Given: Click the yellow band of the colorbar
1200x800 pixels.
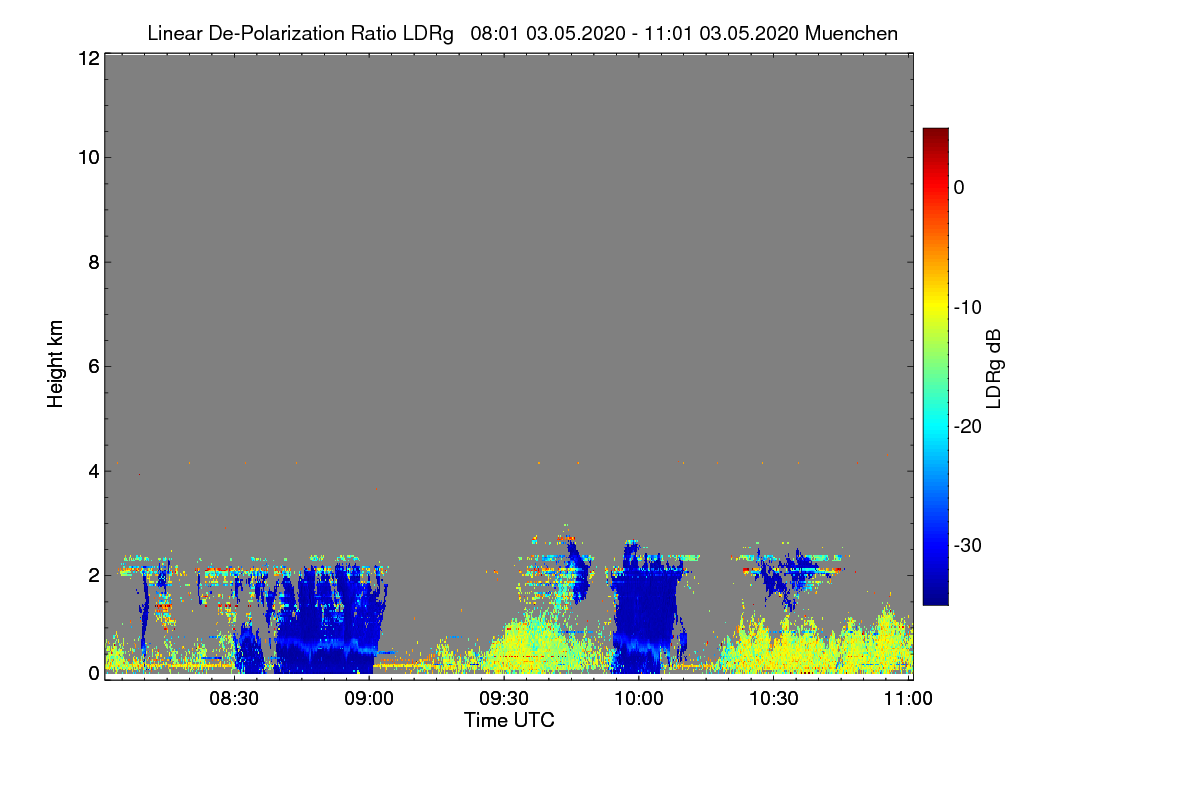Looking at the screenshot, I should click(x=935, y=307).
